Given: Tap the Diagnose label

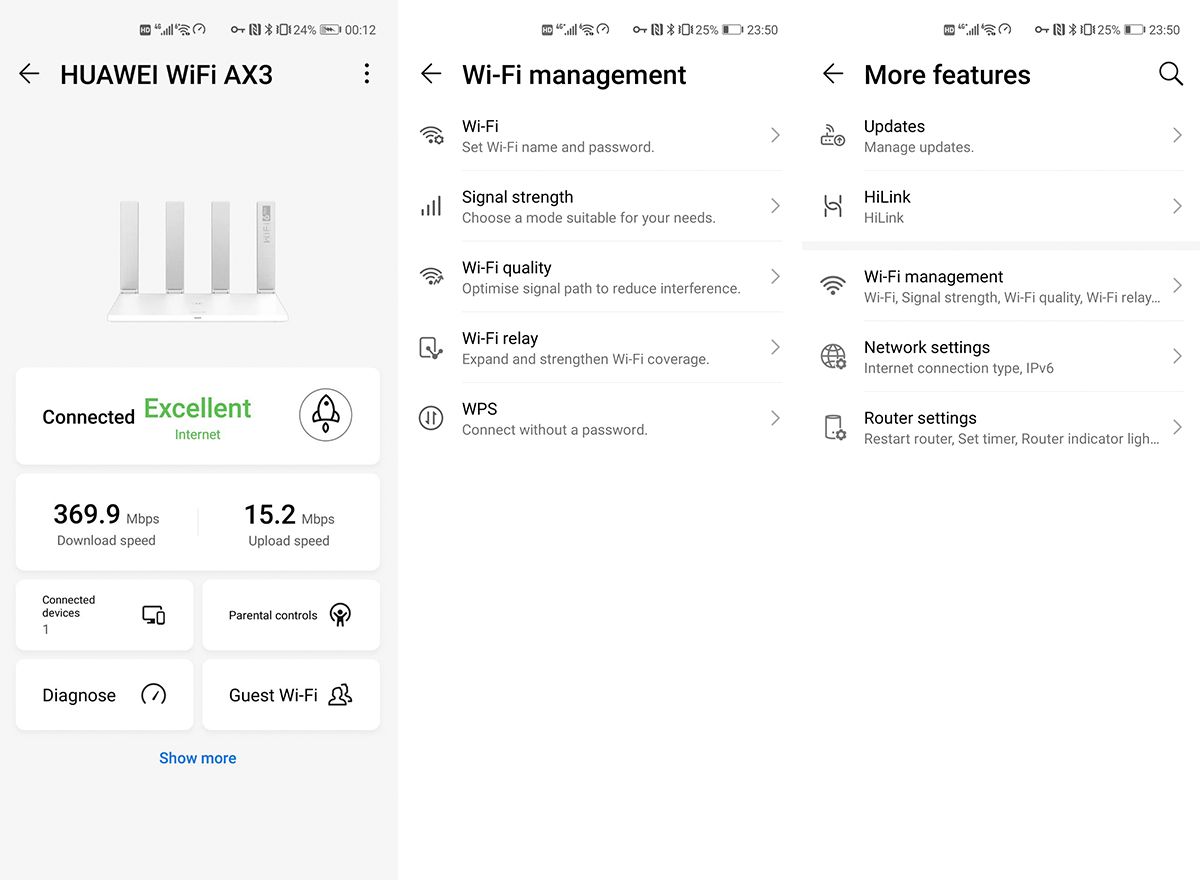Looking at the screenshot, I should click(79, 695).
